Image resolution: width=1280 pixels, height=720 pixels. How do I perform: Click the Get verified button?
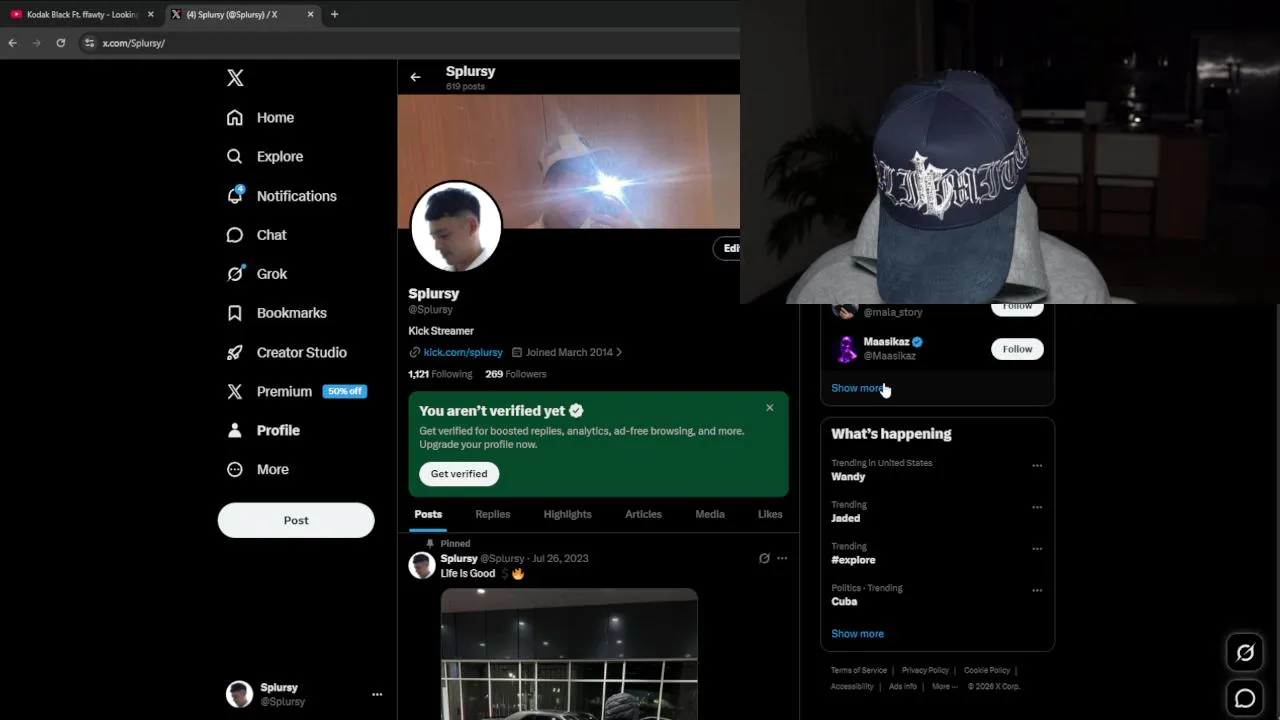(459, 474)
